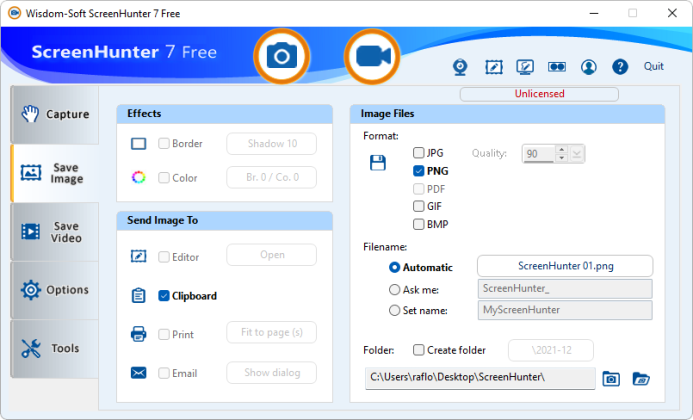Viewport: 693px width, 420px height.
Task: Click the Fit to page (s) button
Action: coord(271,332)
